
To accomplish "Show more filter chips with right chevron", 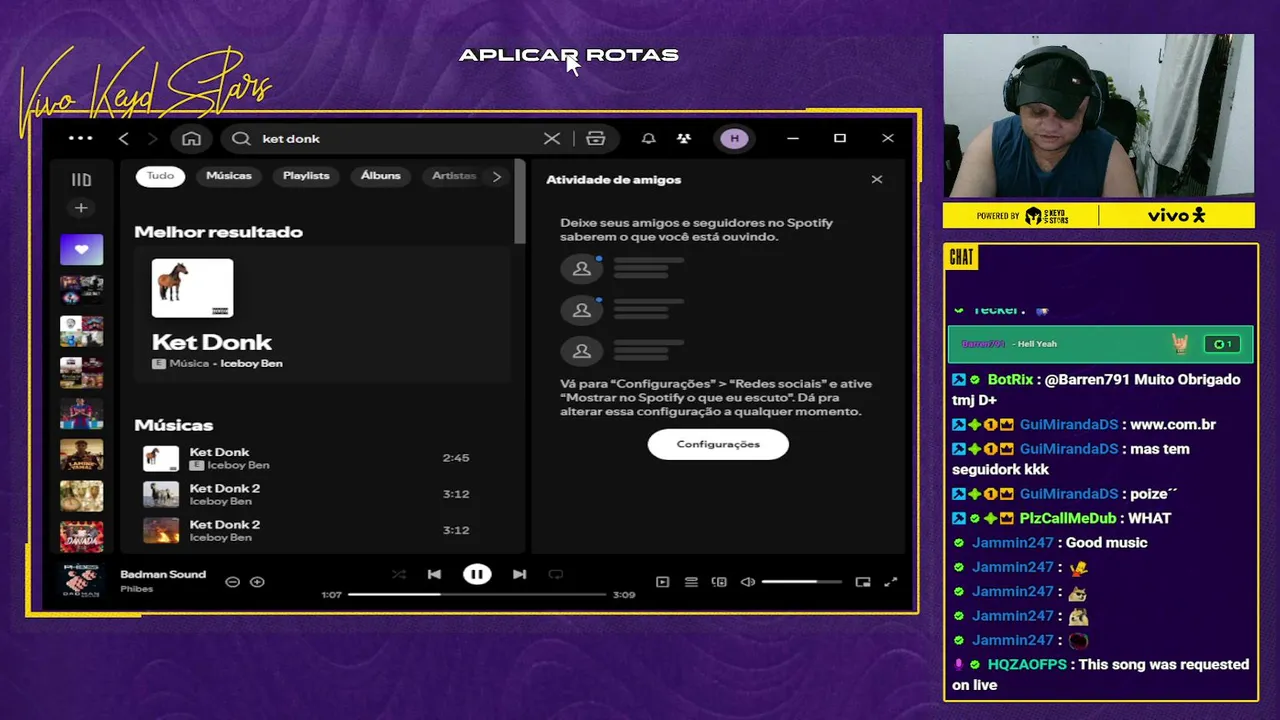I will click(497, 176).
